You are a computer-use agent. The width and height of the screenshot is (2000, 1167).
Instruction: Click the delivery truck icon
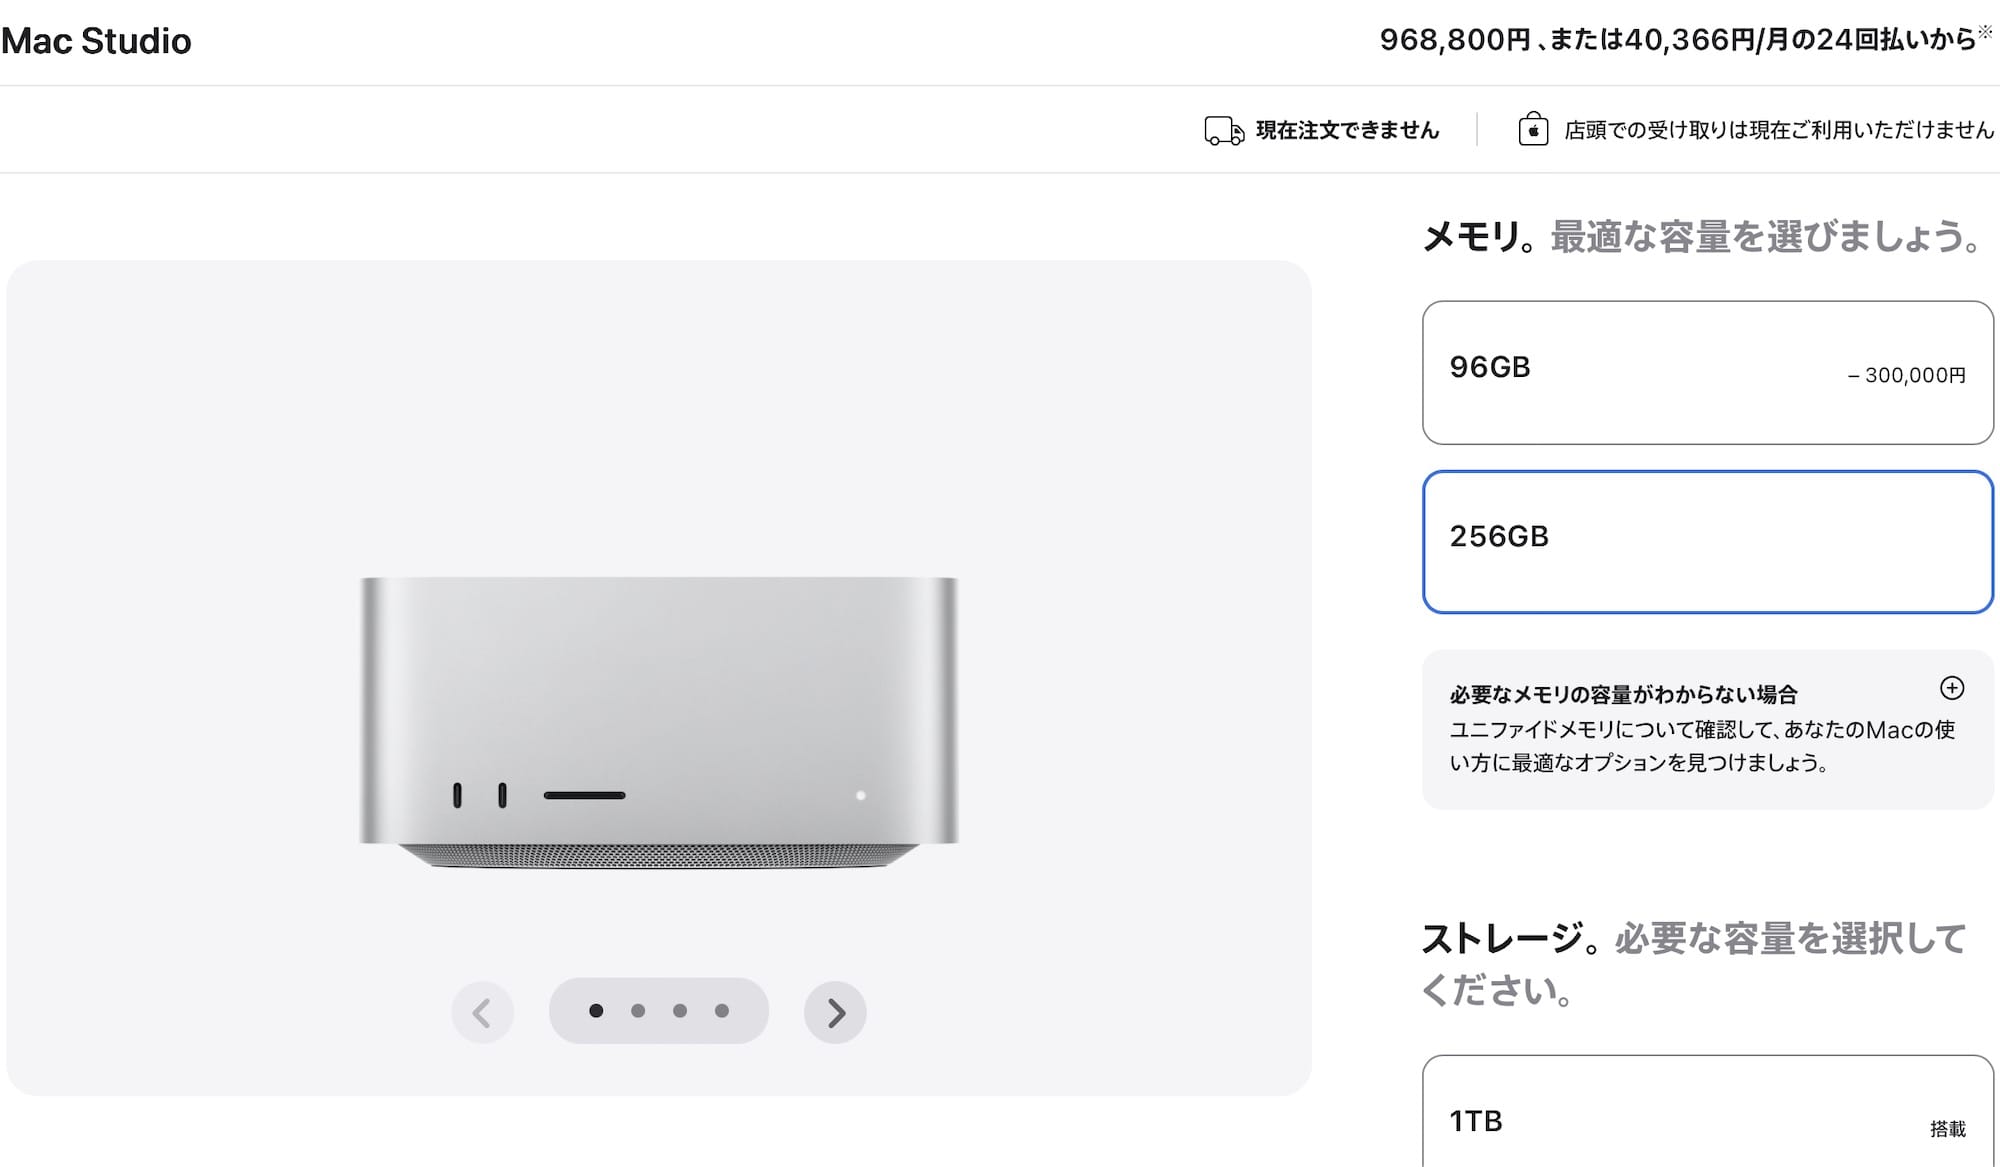[1223, 131]
